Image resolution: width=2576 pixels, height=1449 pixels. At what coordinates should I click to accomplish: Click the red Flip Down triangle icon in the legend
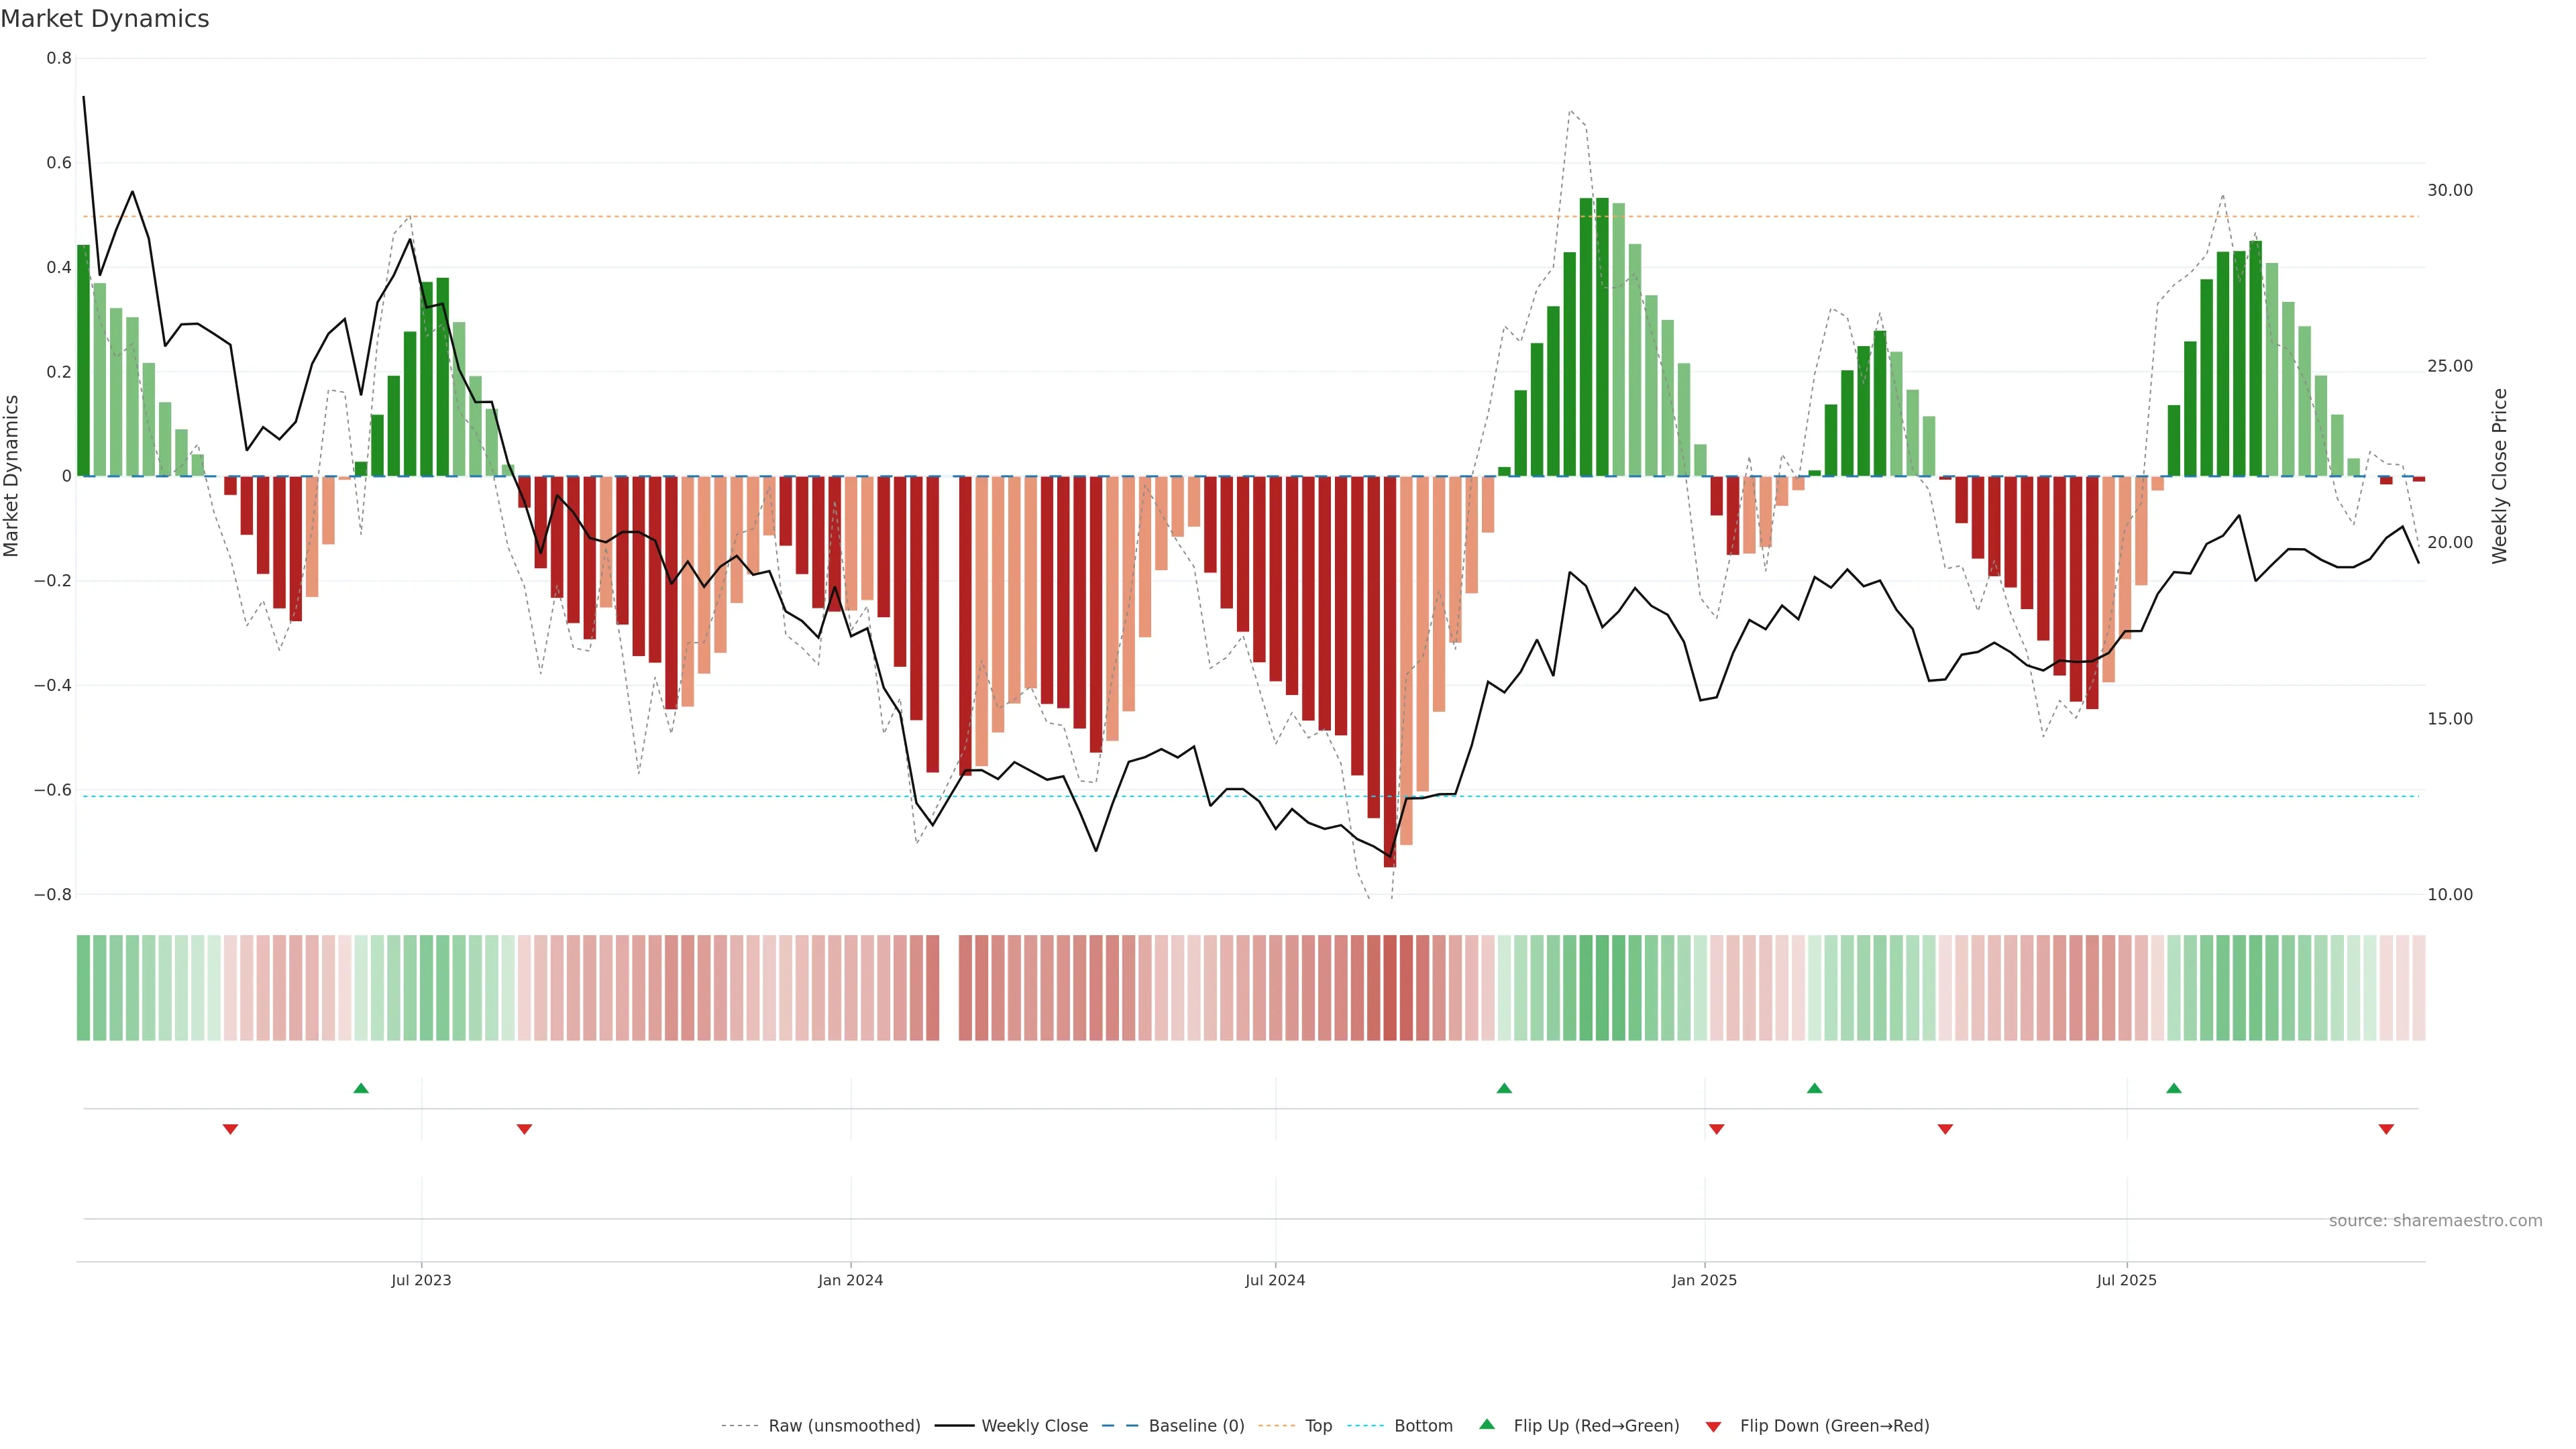click(x=1713, y=1426)
